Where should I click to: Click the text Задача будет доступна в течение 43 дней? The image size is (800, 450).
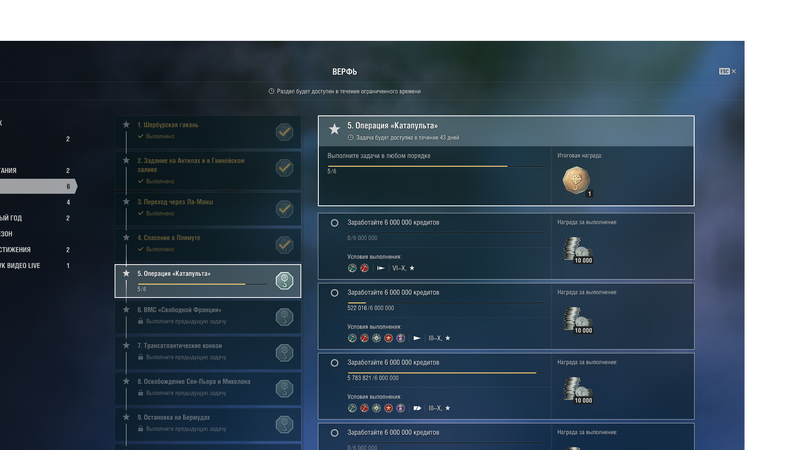click(407, 138)
